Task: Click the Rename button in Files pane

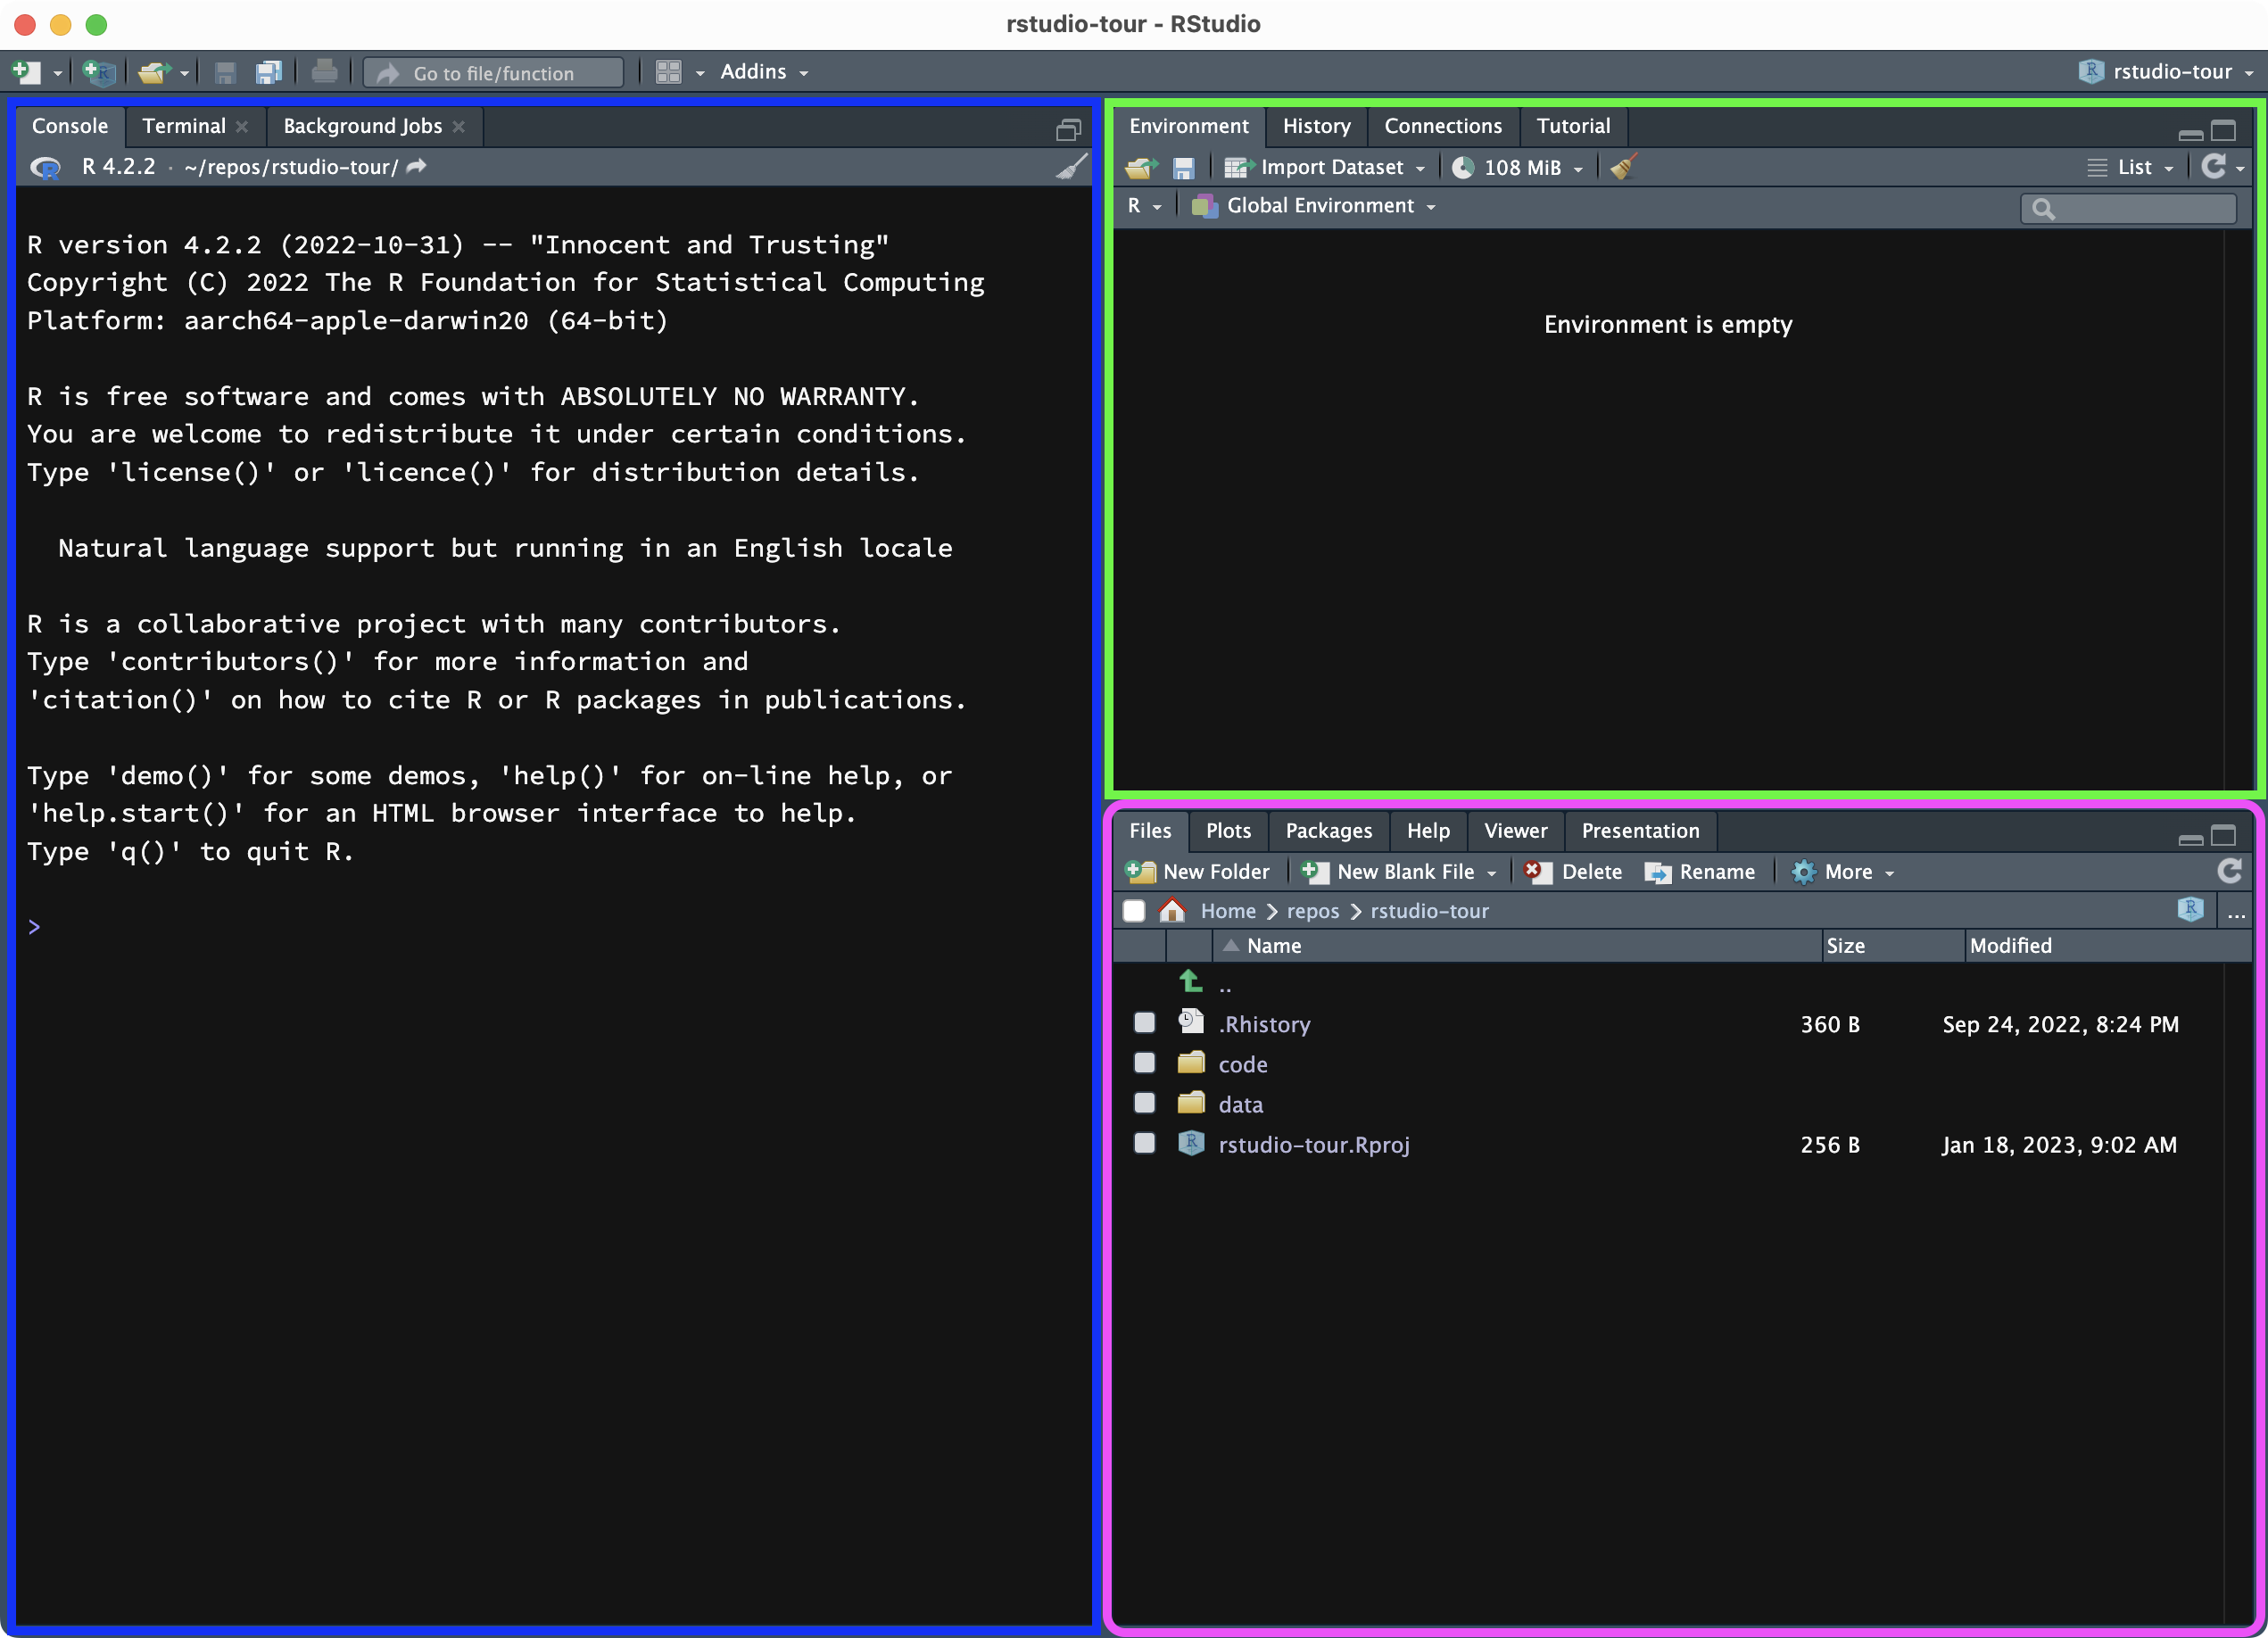Action: pos(1699,872)
